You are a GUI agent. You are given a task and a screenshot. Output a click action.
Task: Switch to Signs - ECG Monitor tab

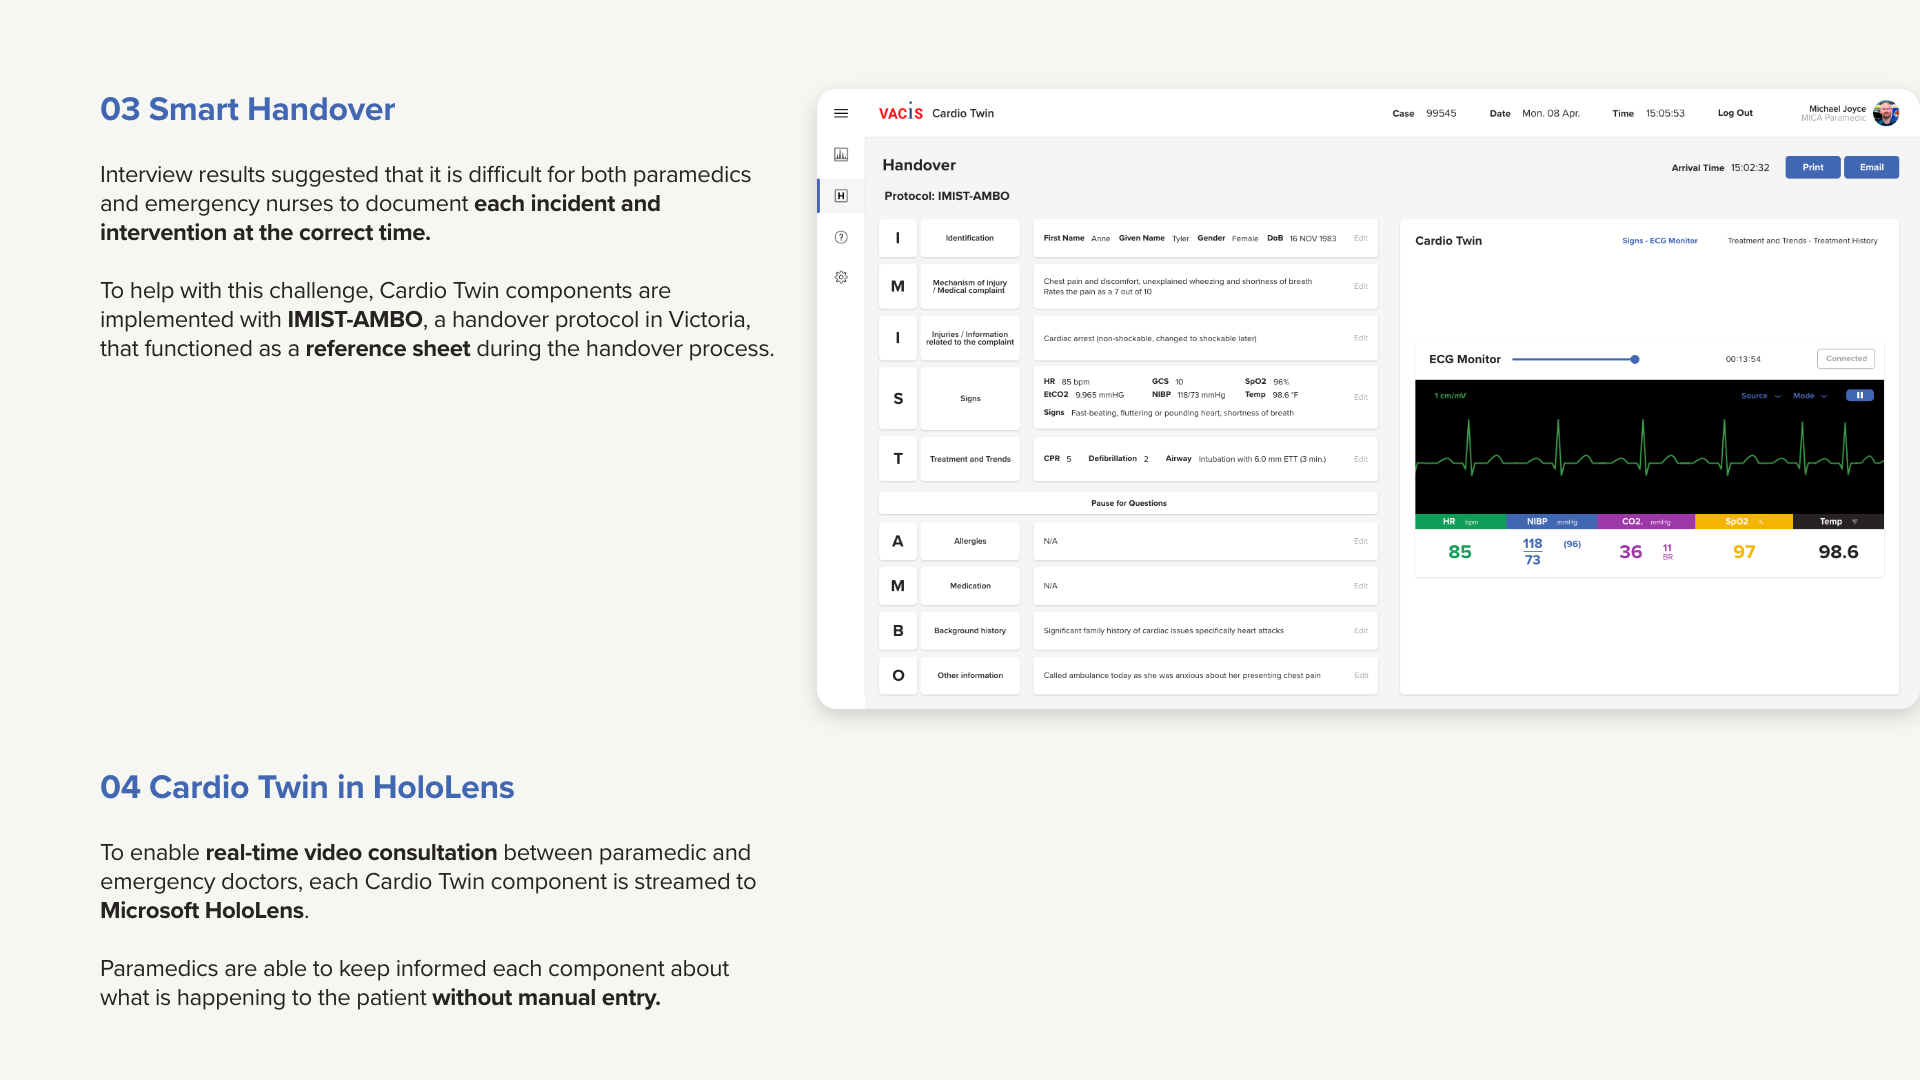point(1659,241)
